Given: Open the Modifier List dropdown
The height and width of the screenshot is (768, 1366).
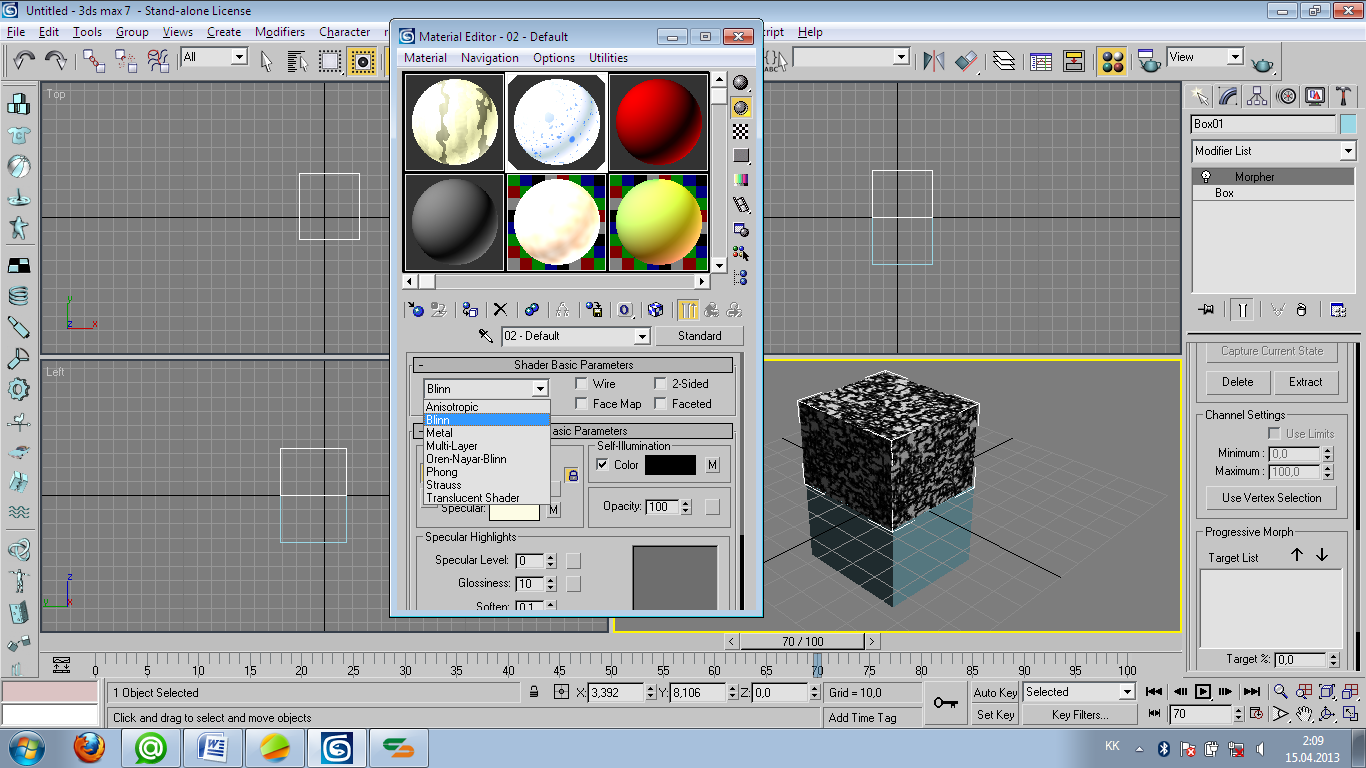Looking at the screenshot, I should [1347, 151].
